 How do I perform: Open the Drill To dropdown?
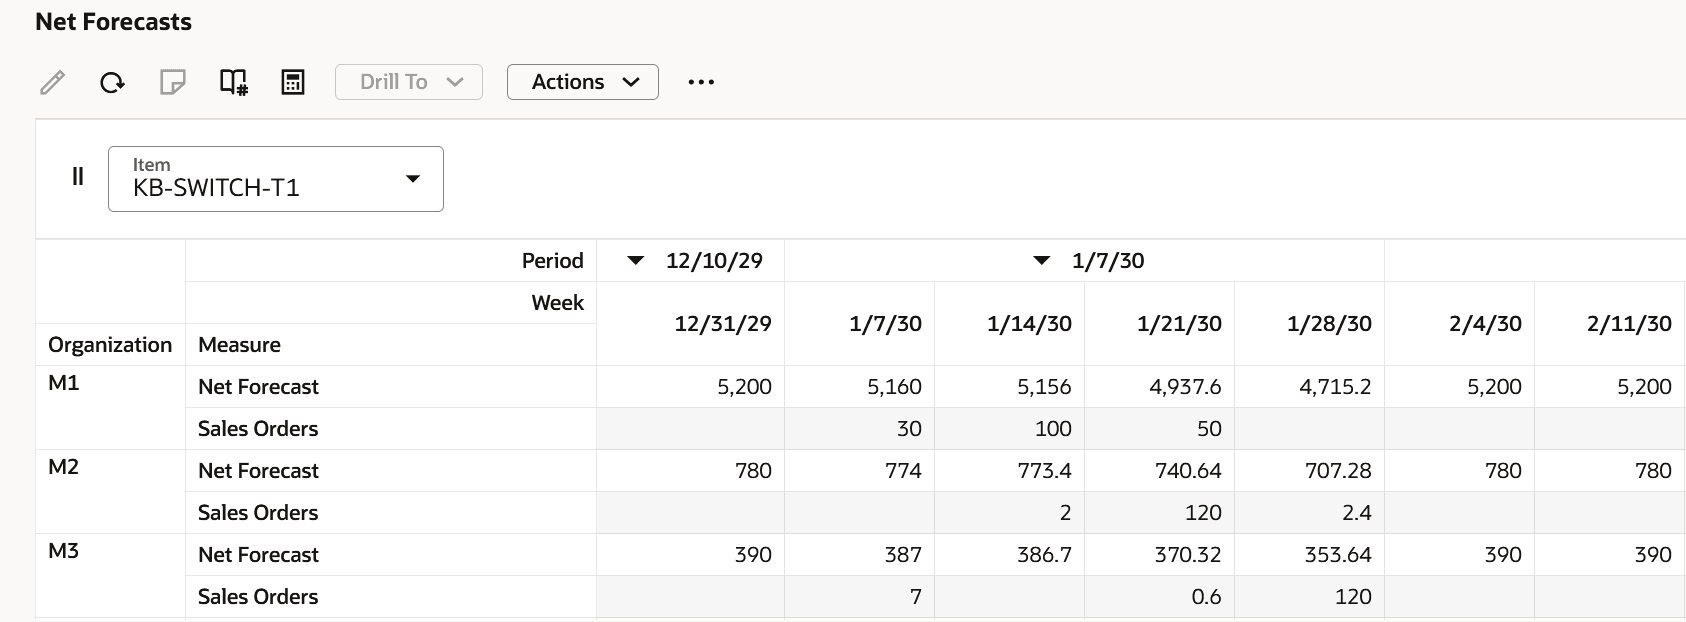409,82
